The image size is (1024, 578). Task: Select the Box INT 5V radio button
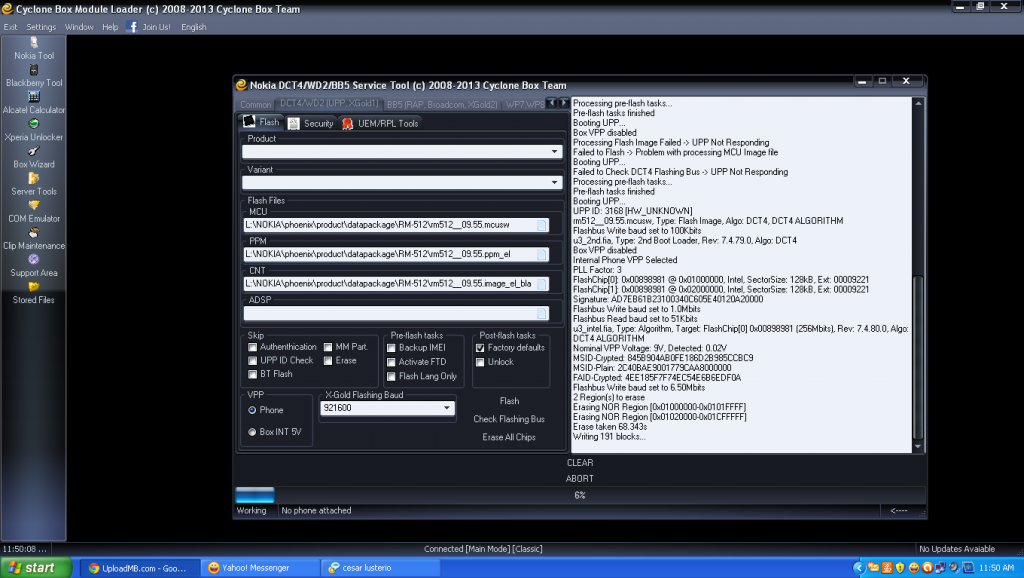[252, 432]
